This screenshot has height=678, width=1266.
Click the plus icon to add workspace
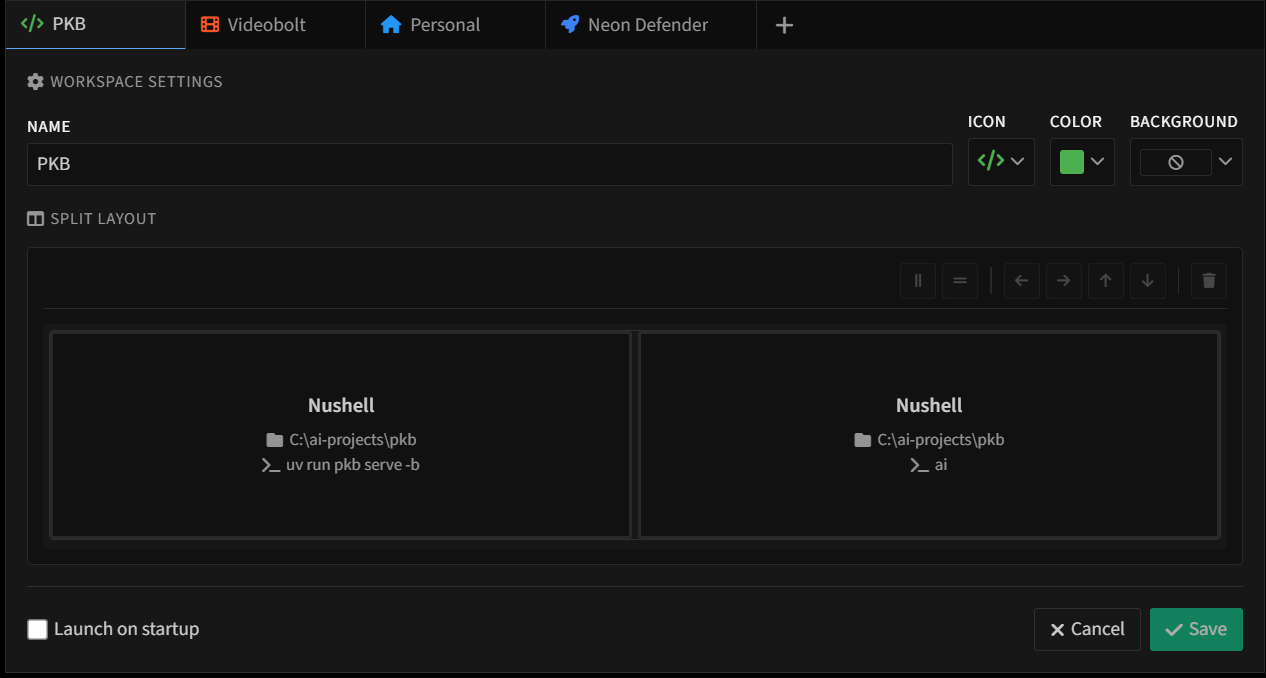pos(784,25)
